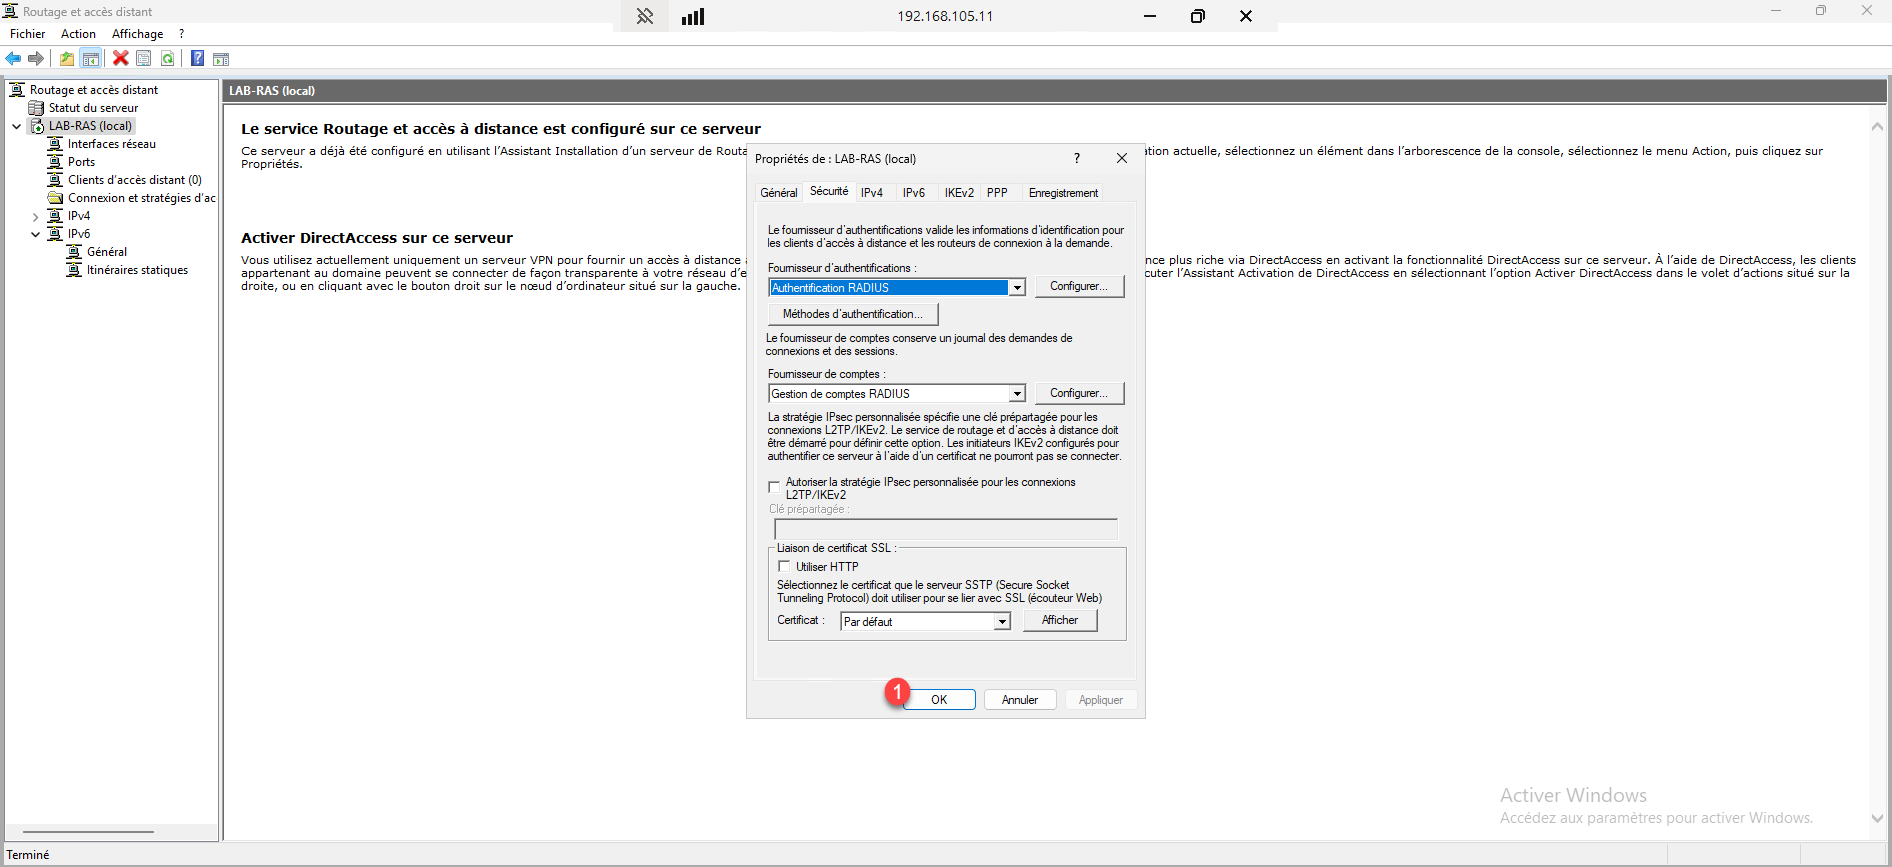Click the Clé prépartagée input field
This screenshot has width=1892, height=867.
click(945, 529)
